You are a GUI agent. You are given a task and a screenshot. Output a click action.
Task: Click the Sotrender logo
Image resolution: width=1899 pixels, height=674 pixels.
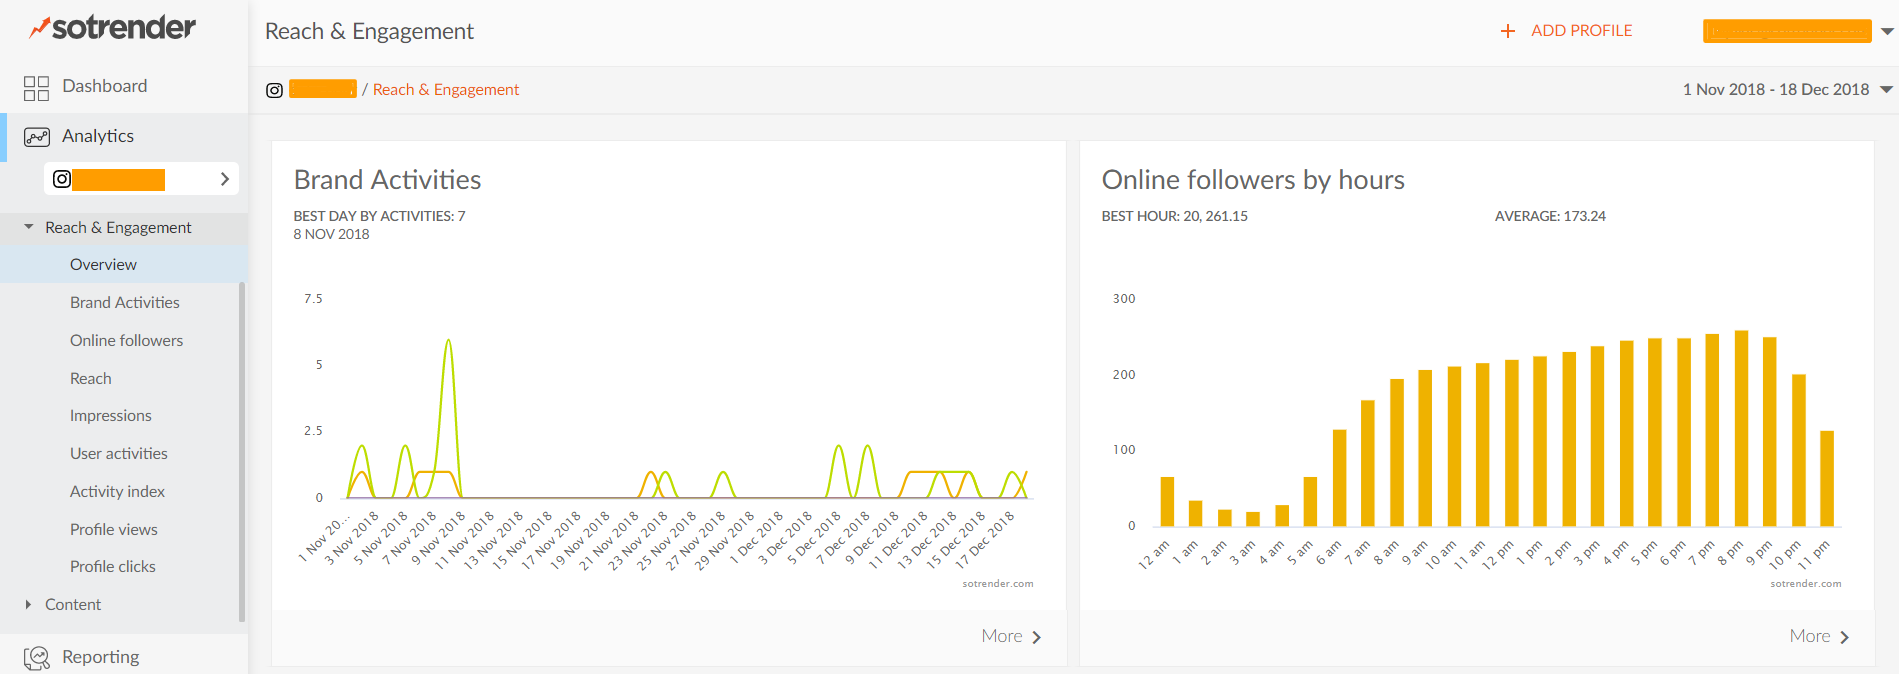click(x=113, y=28)
